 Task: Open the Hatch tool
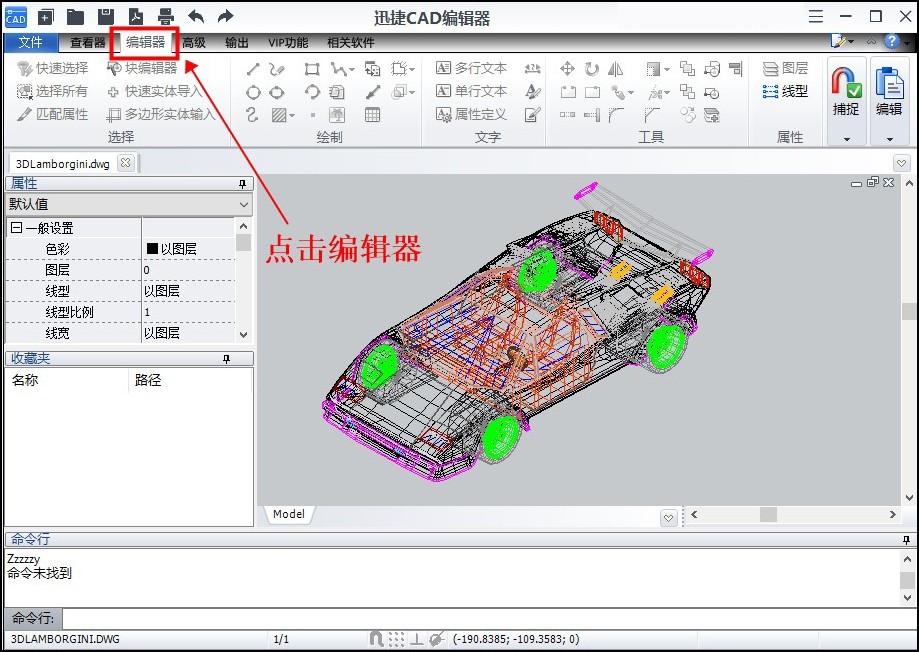pos(280,114)
